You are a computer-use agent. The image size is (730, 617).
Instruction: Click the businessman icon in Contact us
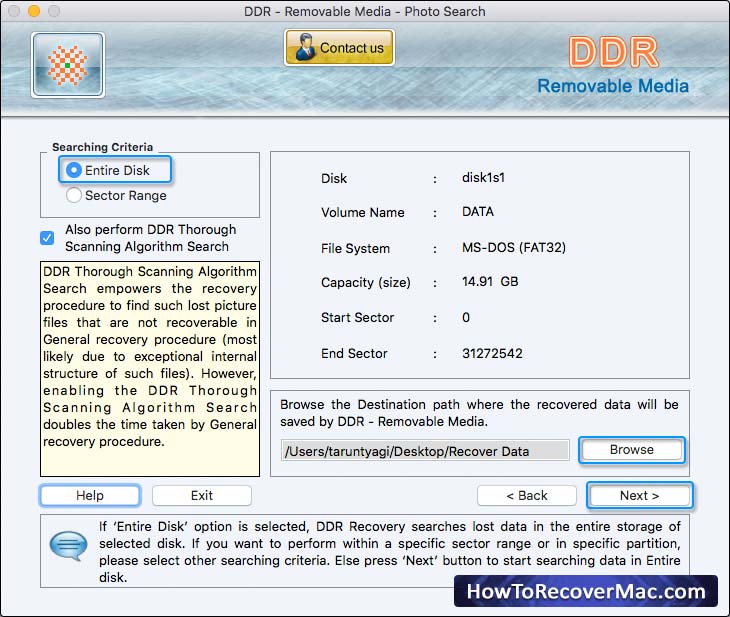[x=305, y=47]
